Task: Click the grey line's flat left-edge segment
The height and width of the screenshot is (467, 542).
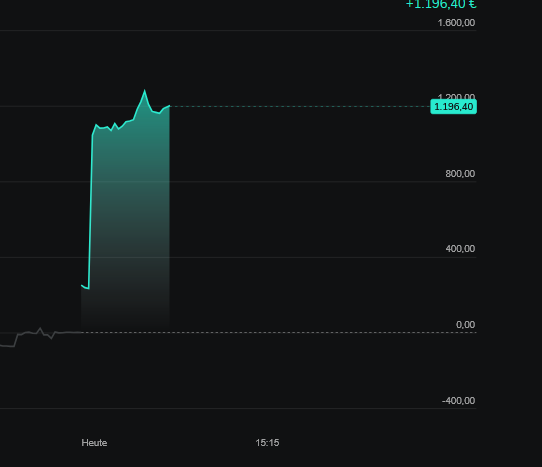Action: (7, 346)
